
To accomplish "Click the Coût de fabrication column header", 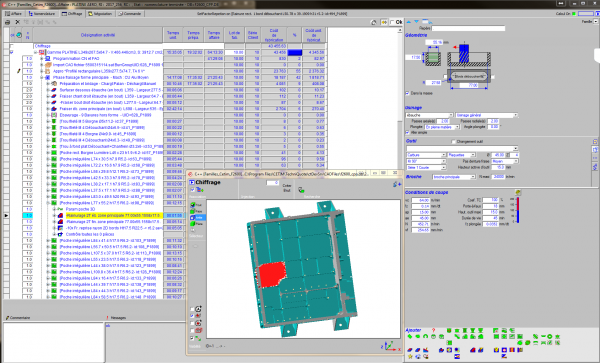I will coord(274,35).
